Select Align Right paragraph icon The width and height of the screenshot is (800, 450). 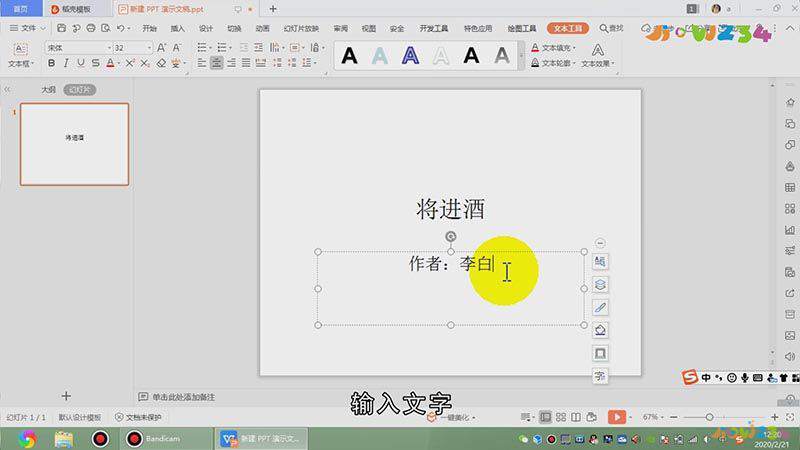(x=231, y=63)
